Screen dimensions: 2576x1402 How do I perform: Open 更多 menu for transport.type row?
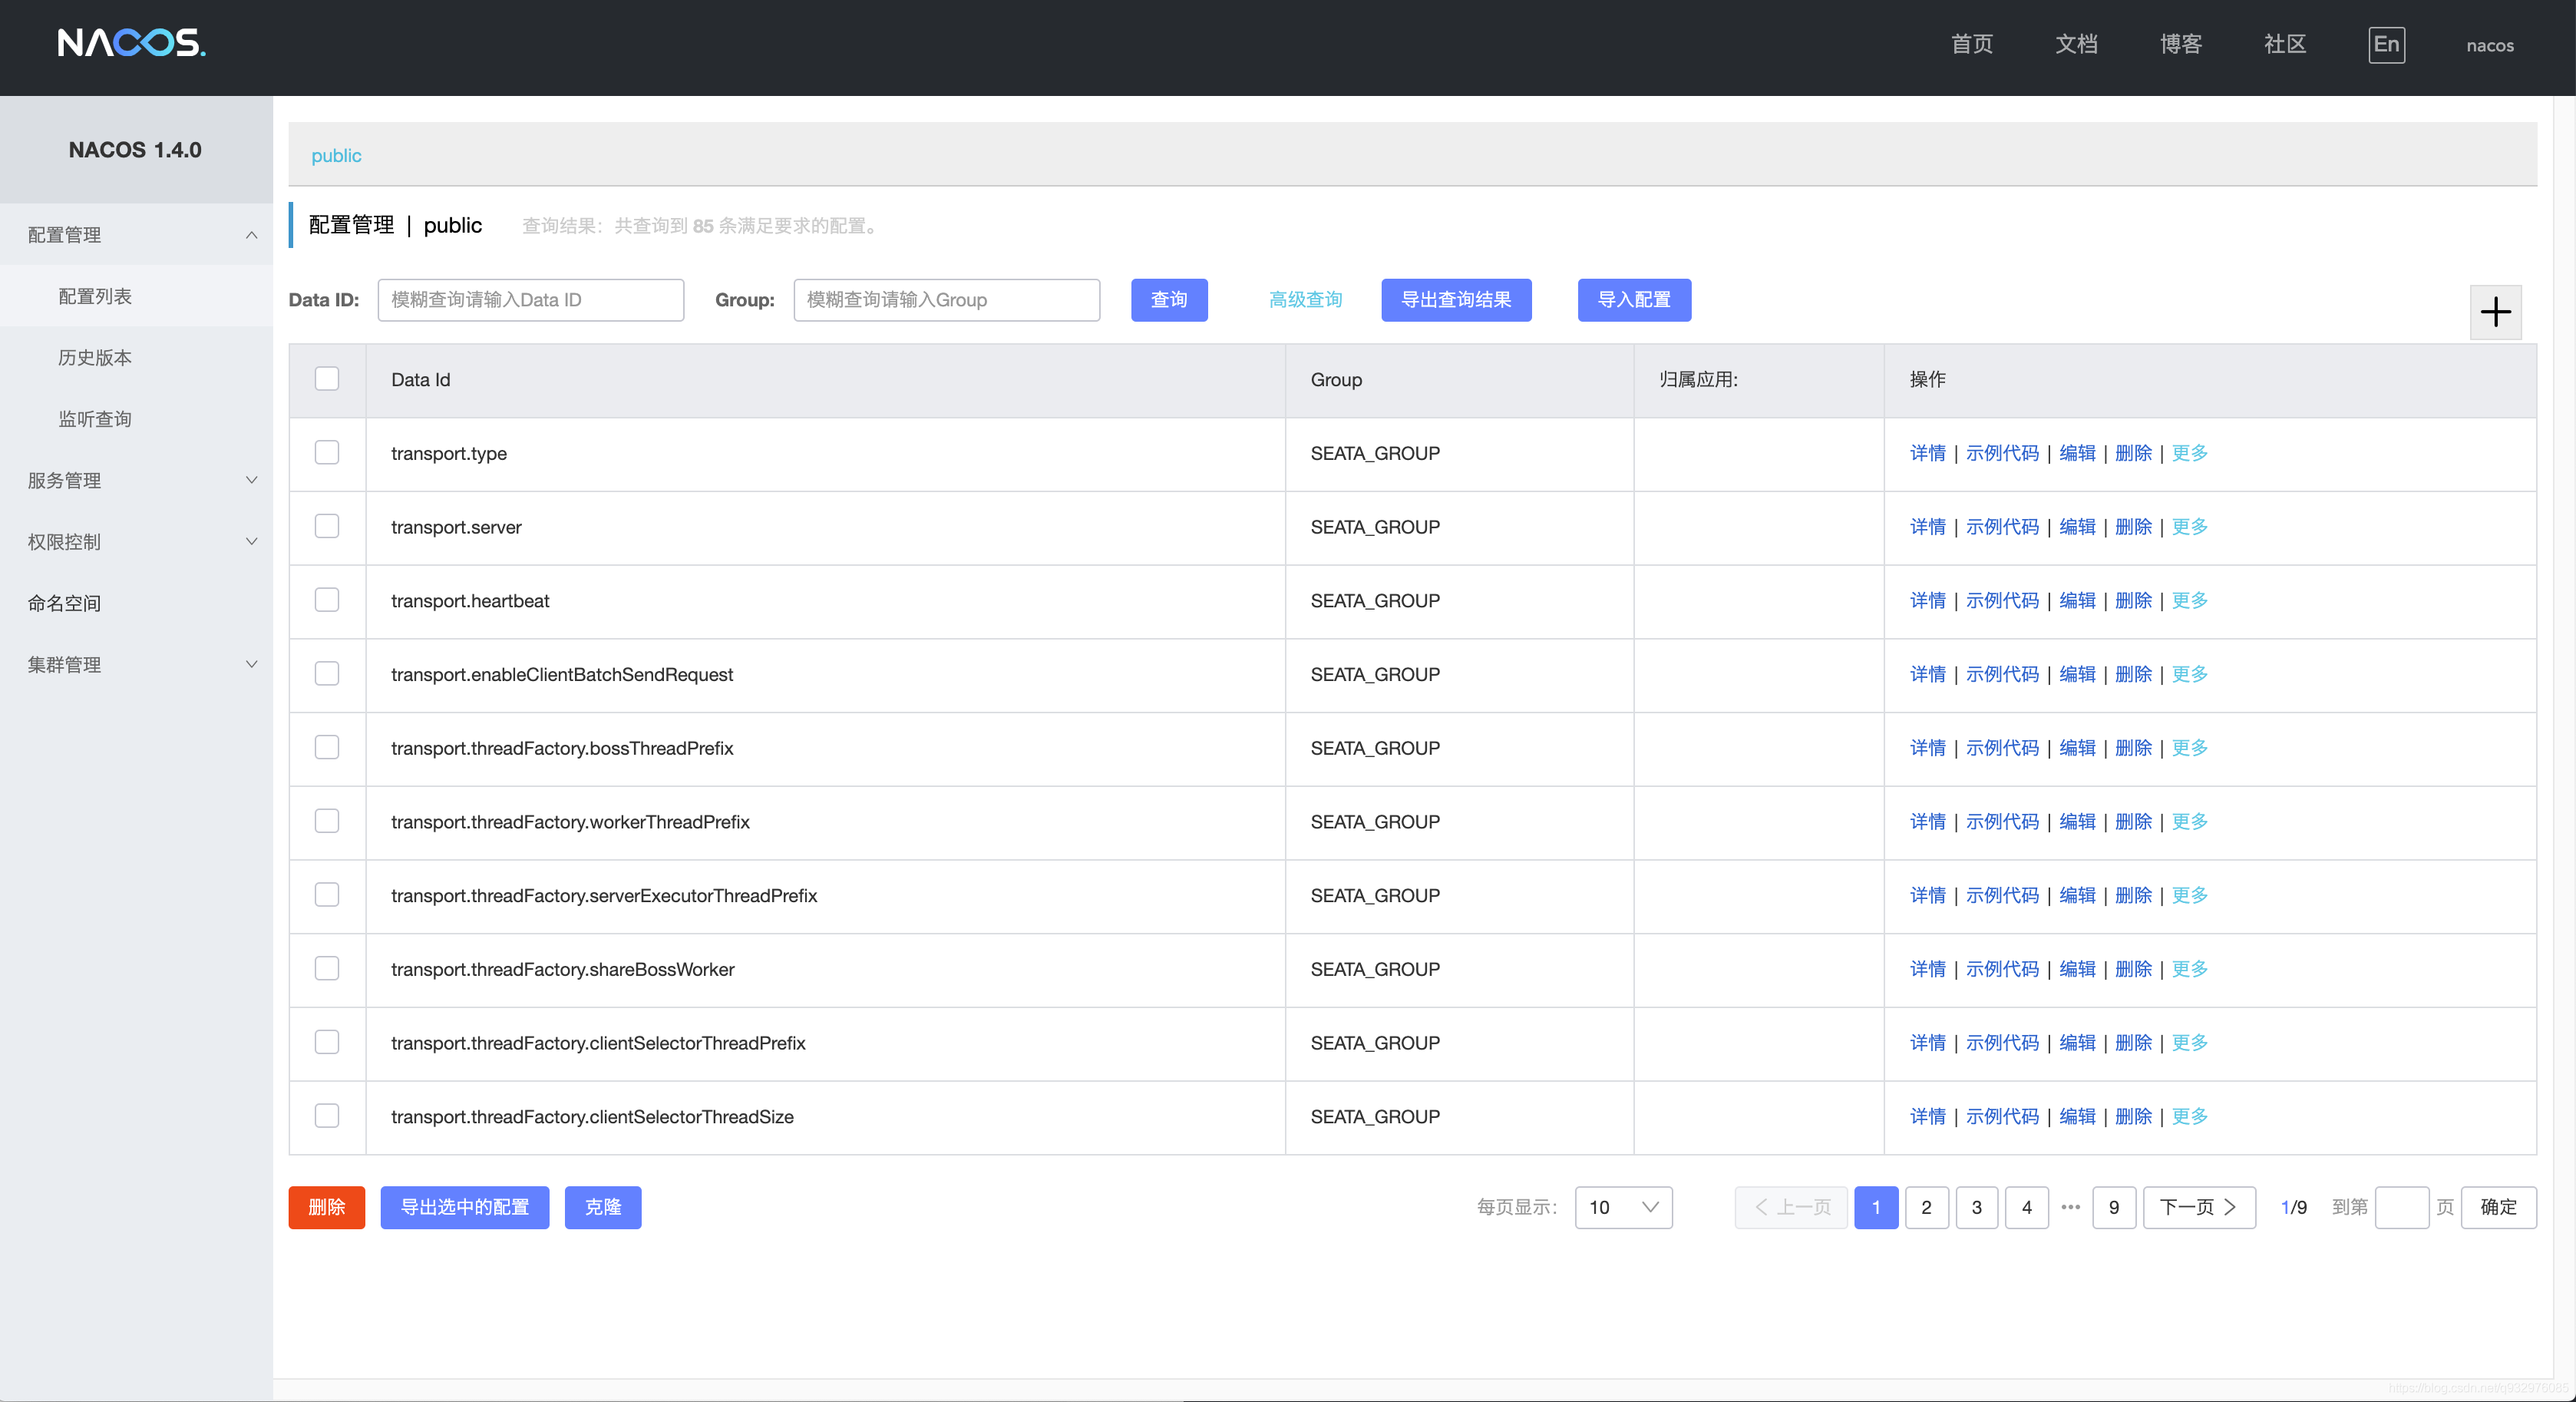2189,453
